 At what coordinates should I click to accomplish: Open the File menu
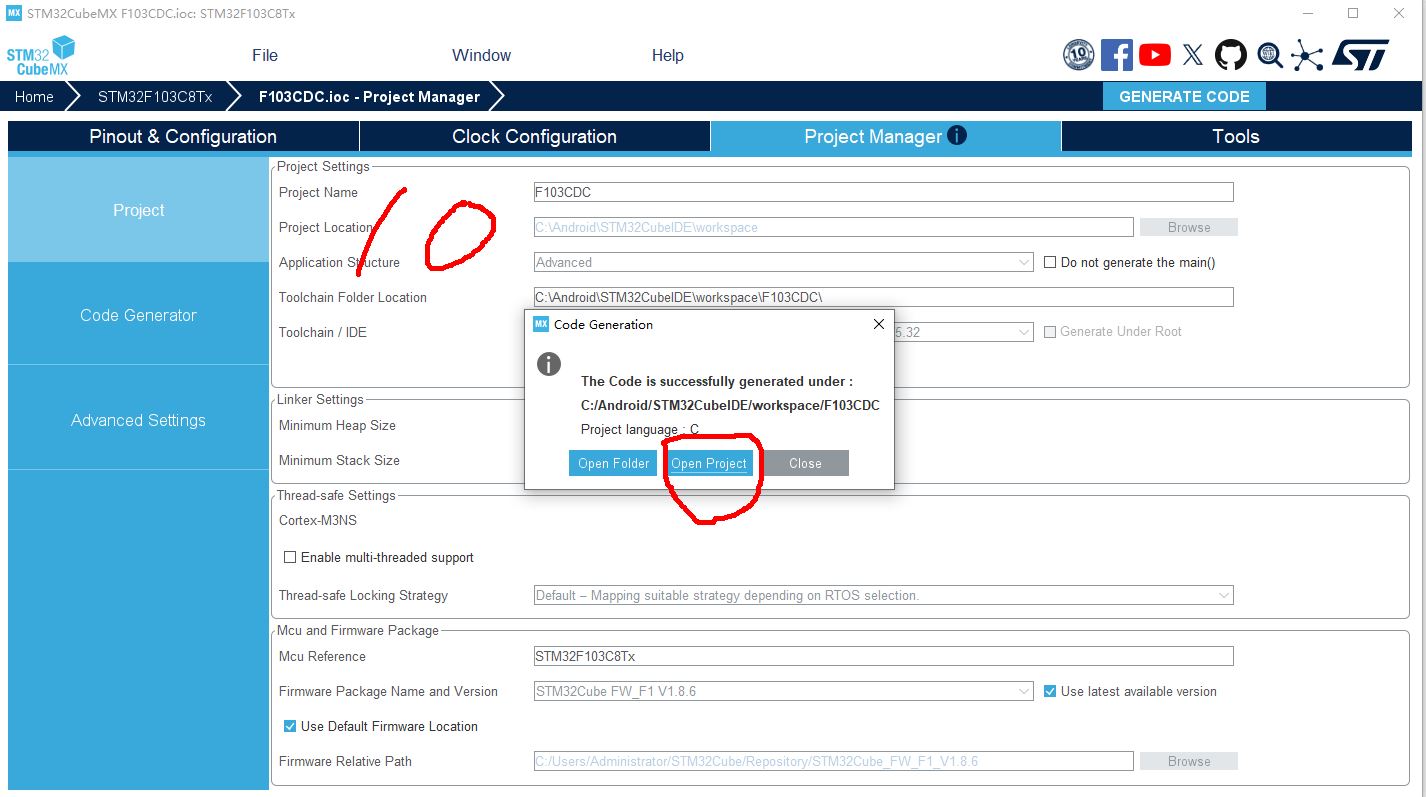click(265, 55)
